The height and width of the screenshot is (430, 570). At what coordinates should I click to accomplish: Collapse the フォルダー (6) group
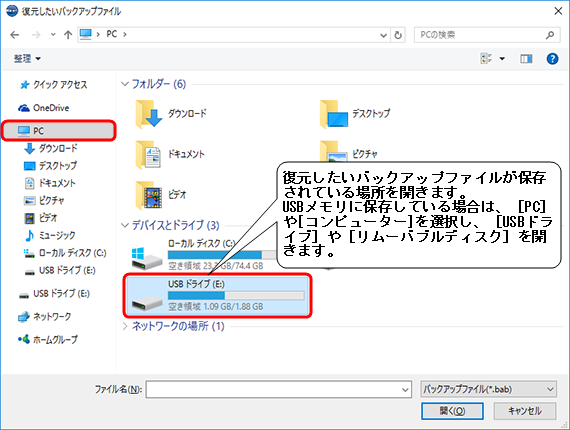pyautogui.click(x=125, y=84)
